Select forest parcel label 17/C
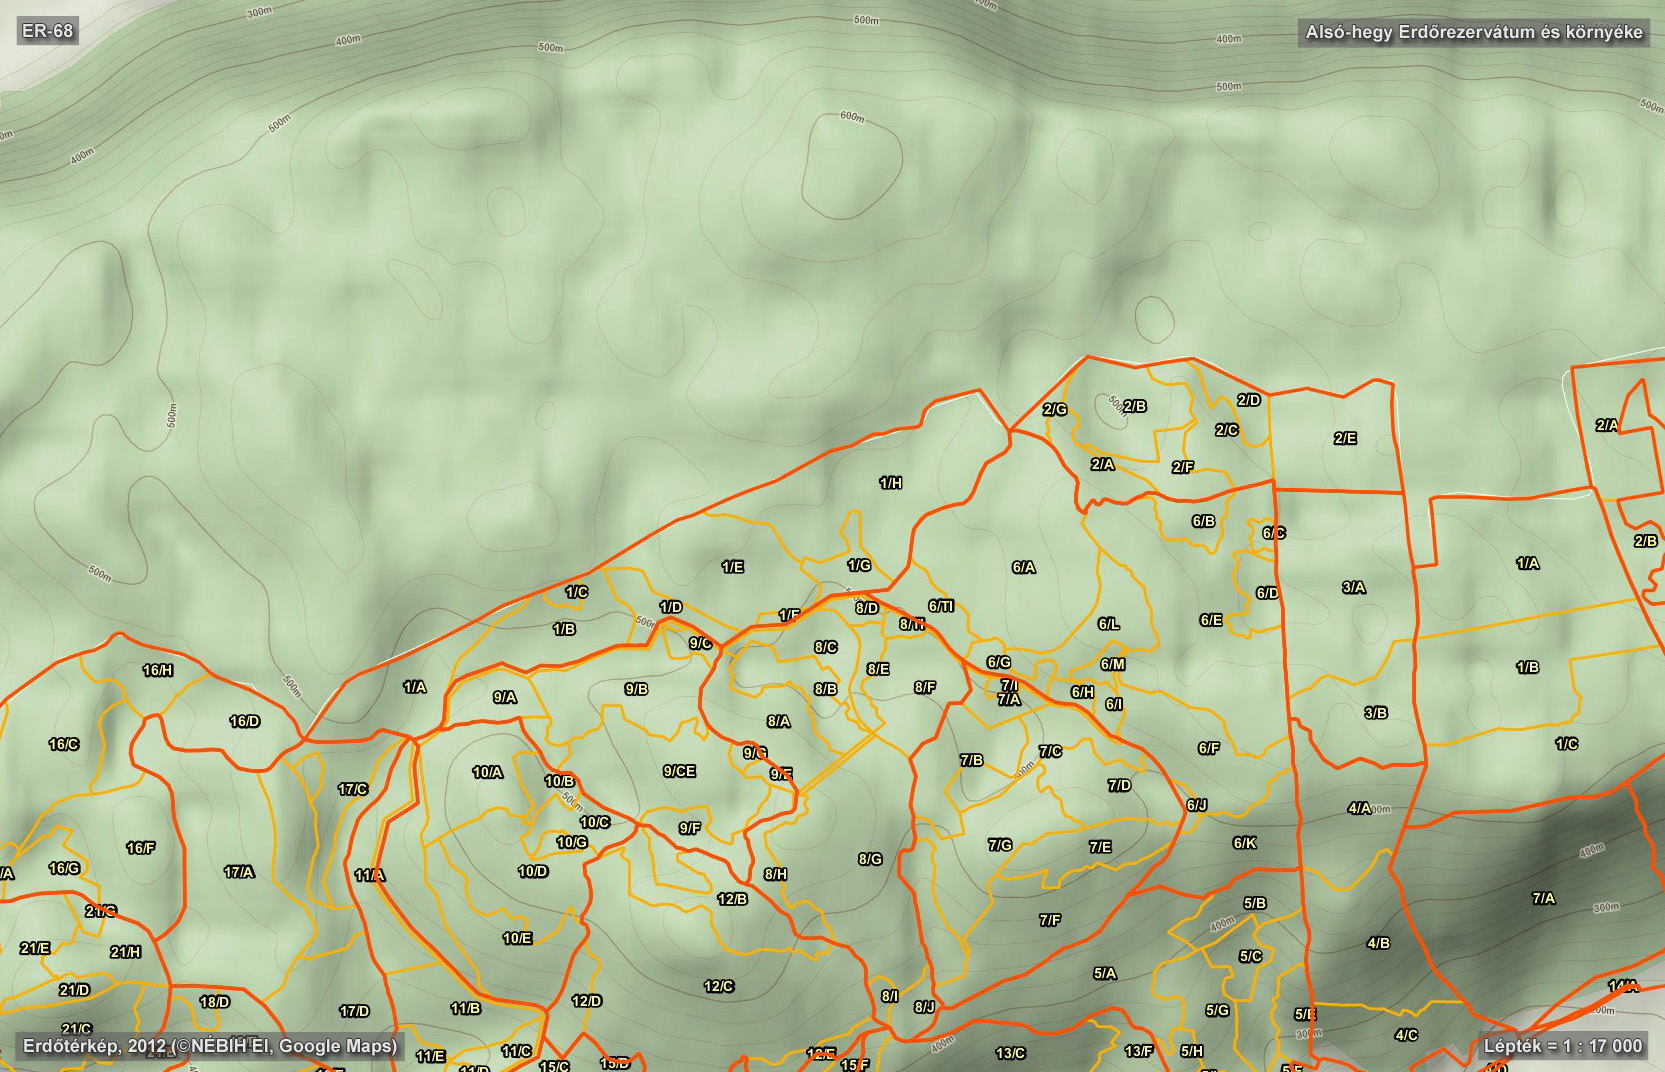Screen dimensions: 1665x1072 353,789
